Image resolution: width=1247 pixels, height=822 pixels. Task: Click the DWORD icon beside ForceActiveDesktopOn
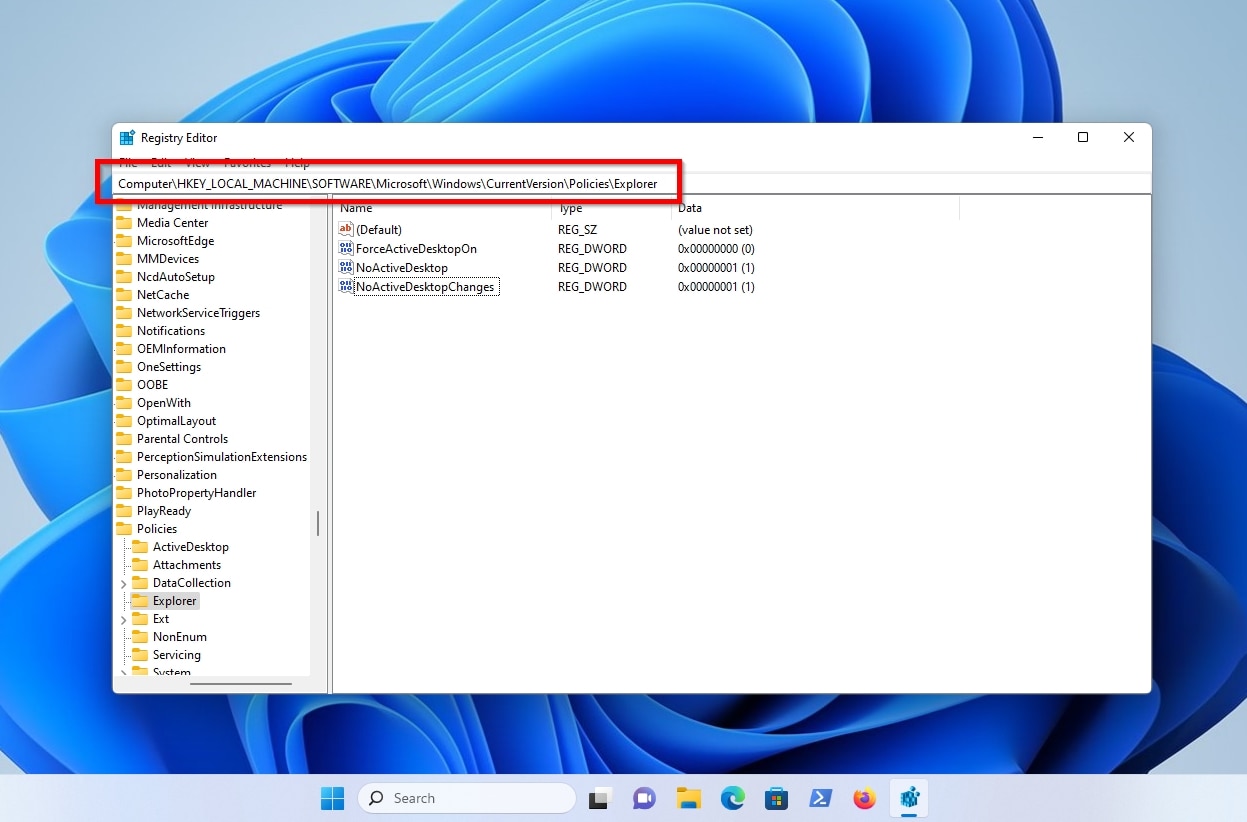pyautogui.click(x=345, y=248)
